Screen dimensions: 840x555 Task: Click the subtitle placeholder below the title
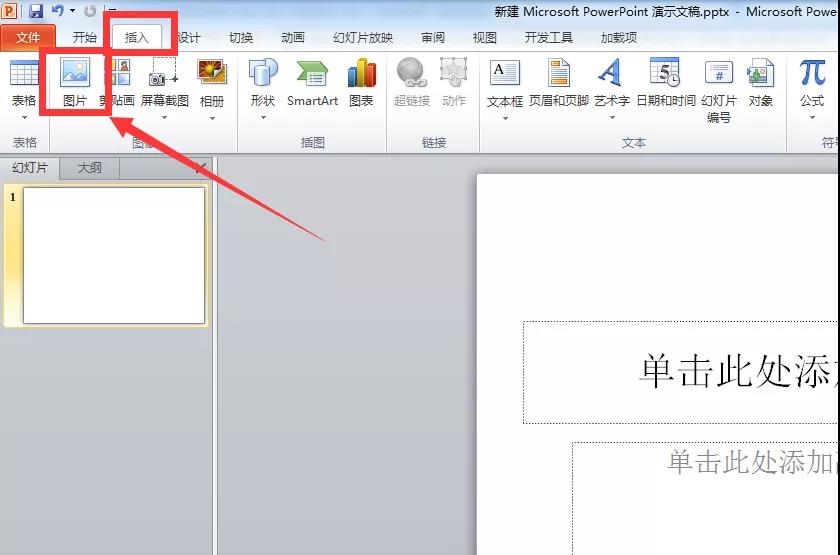coord(706,498)
